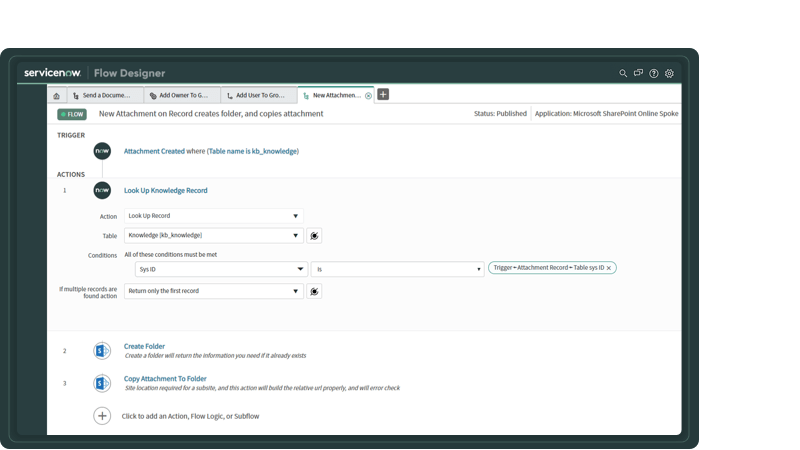Click the plus circle to add an action

pos(102,416)
